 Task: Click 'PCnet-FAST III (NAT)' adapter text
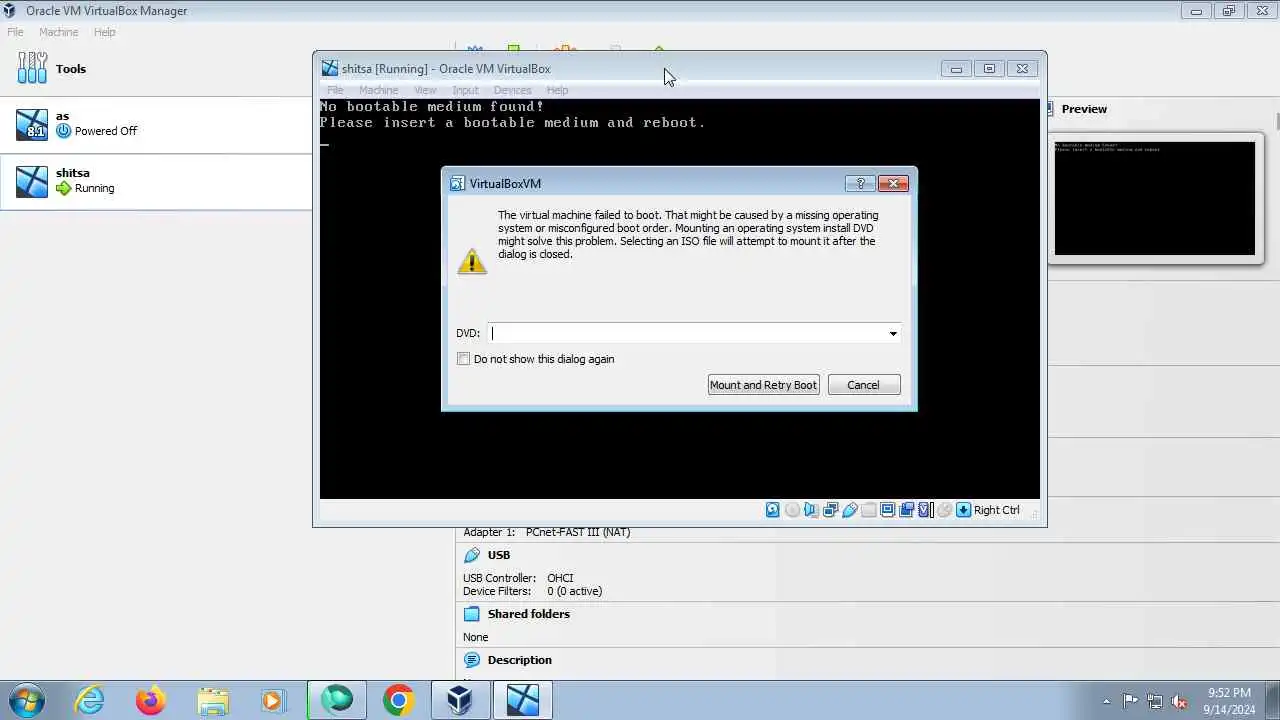(578, 532)
